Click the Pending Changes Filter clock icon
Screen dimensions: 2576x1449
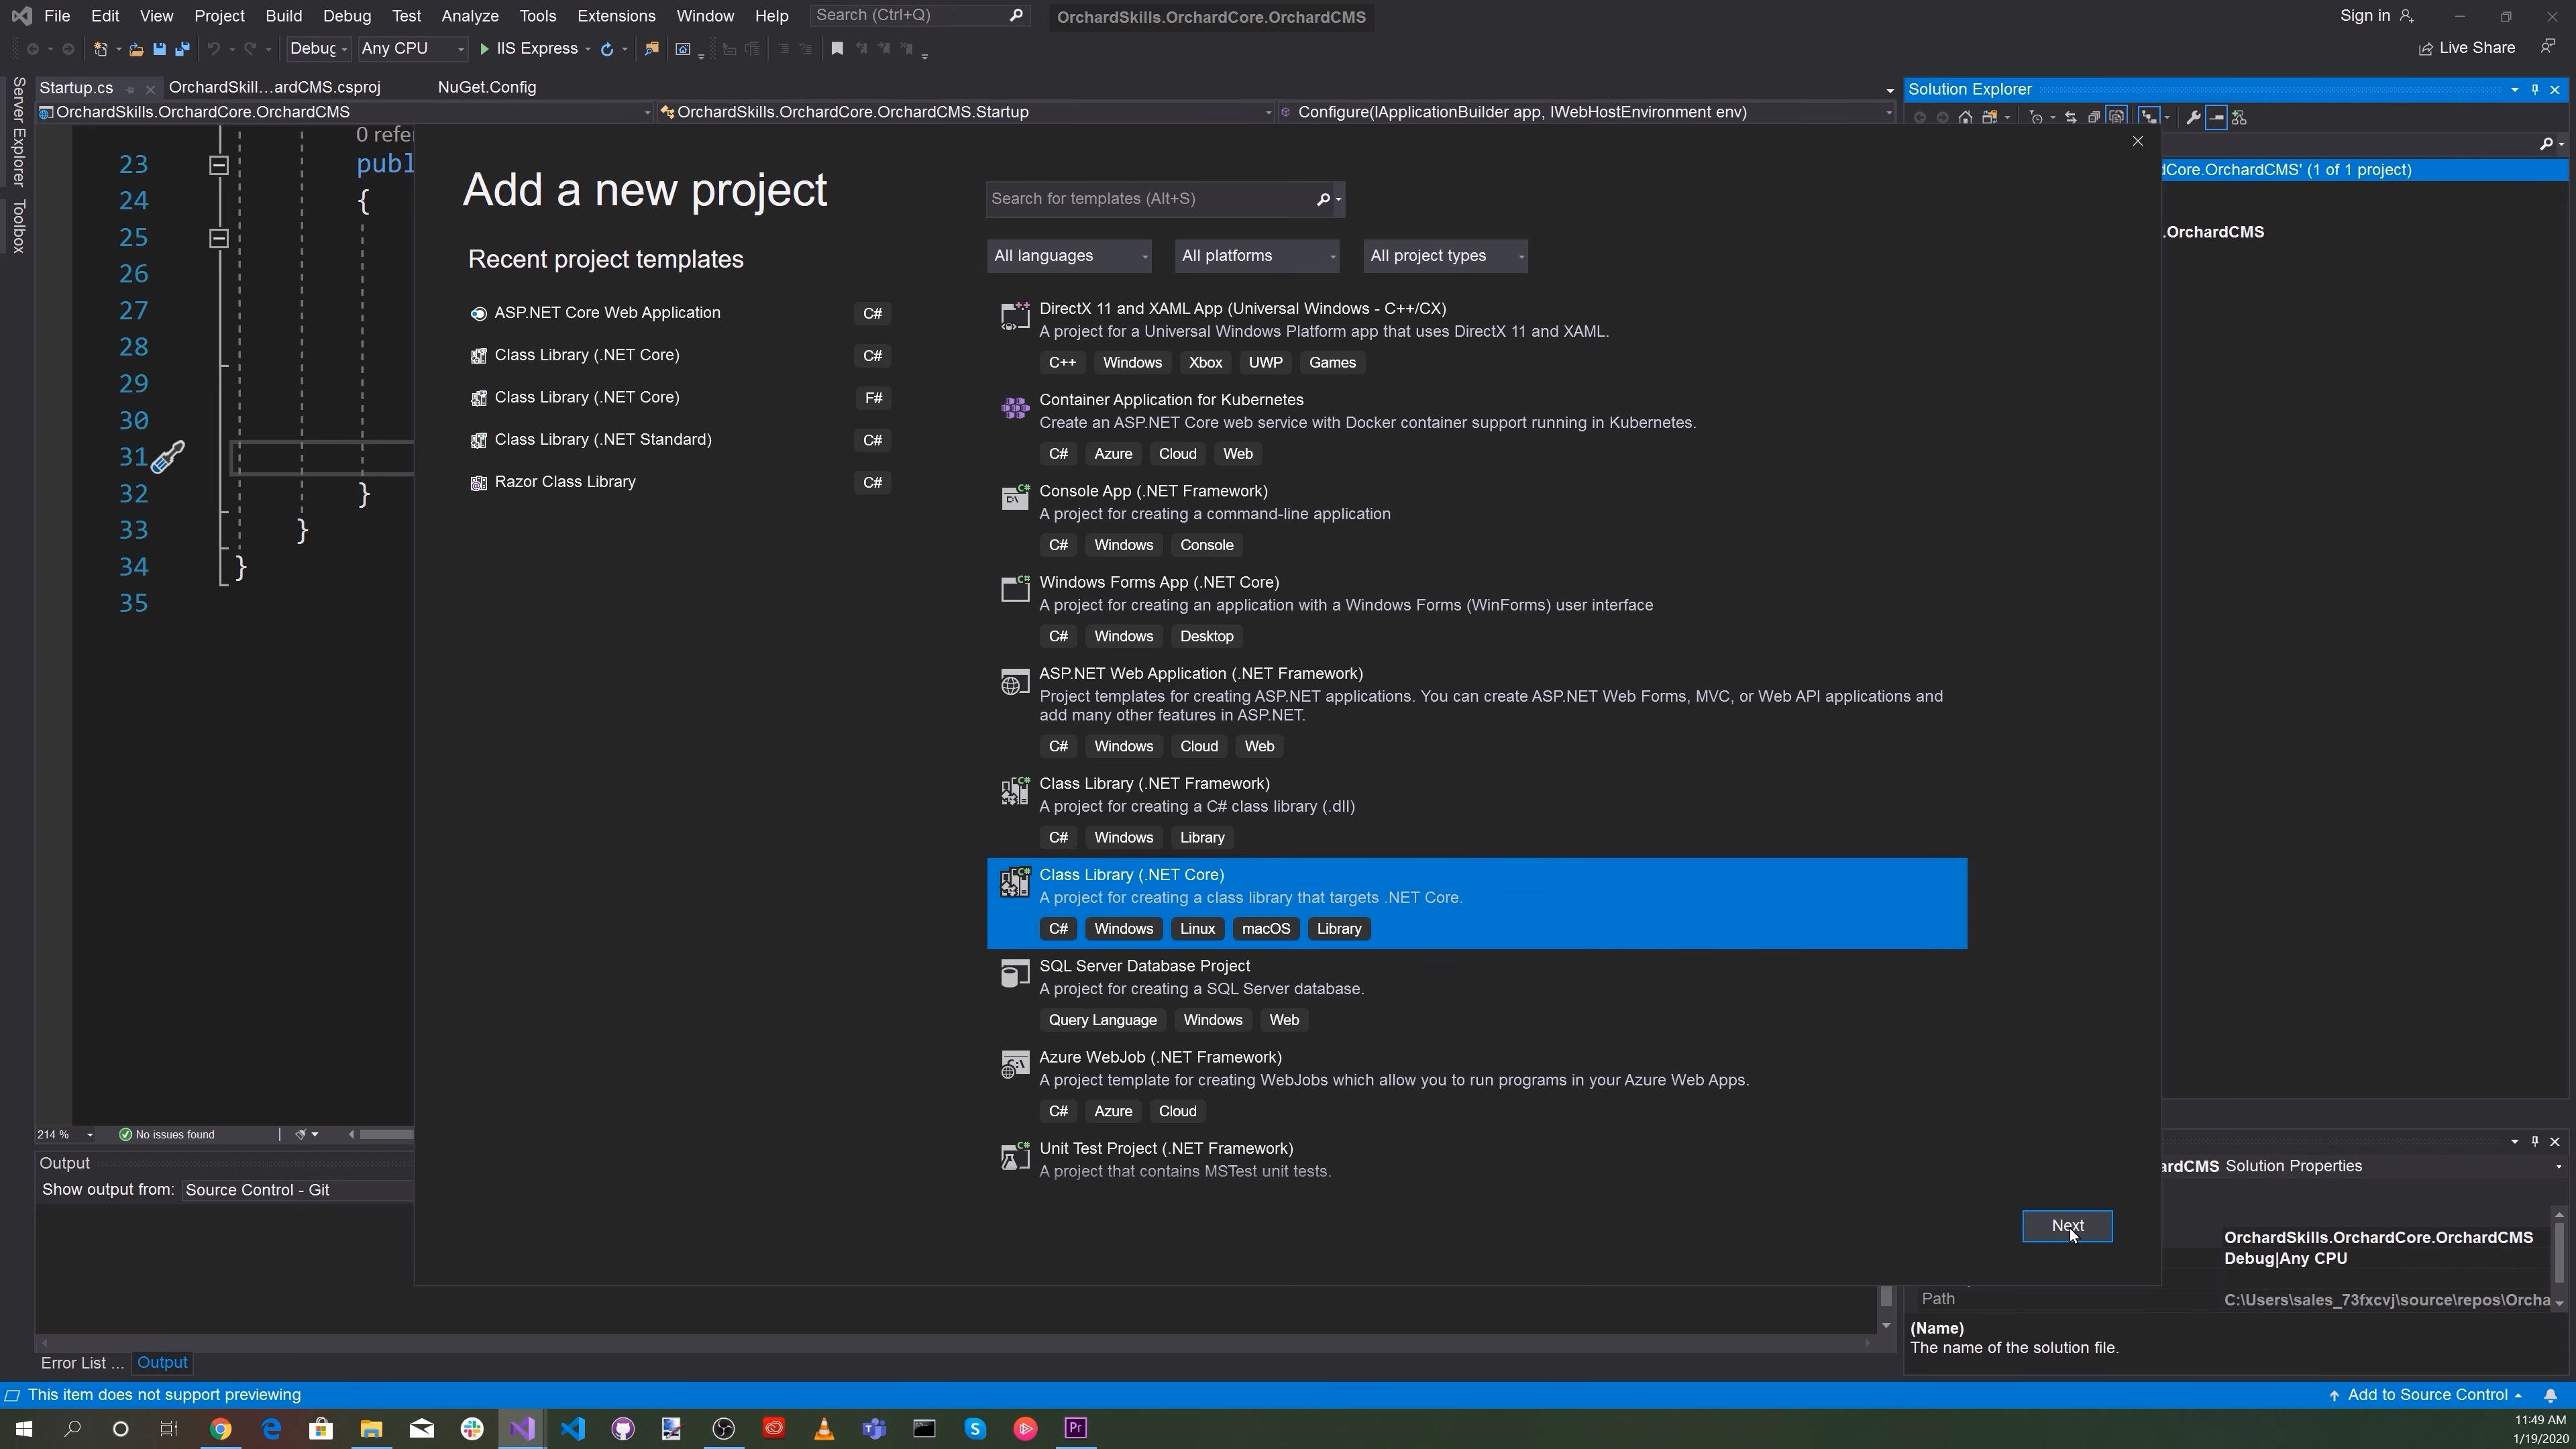pyautogui.click(x=2036, y=117)
